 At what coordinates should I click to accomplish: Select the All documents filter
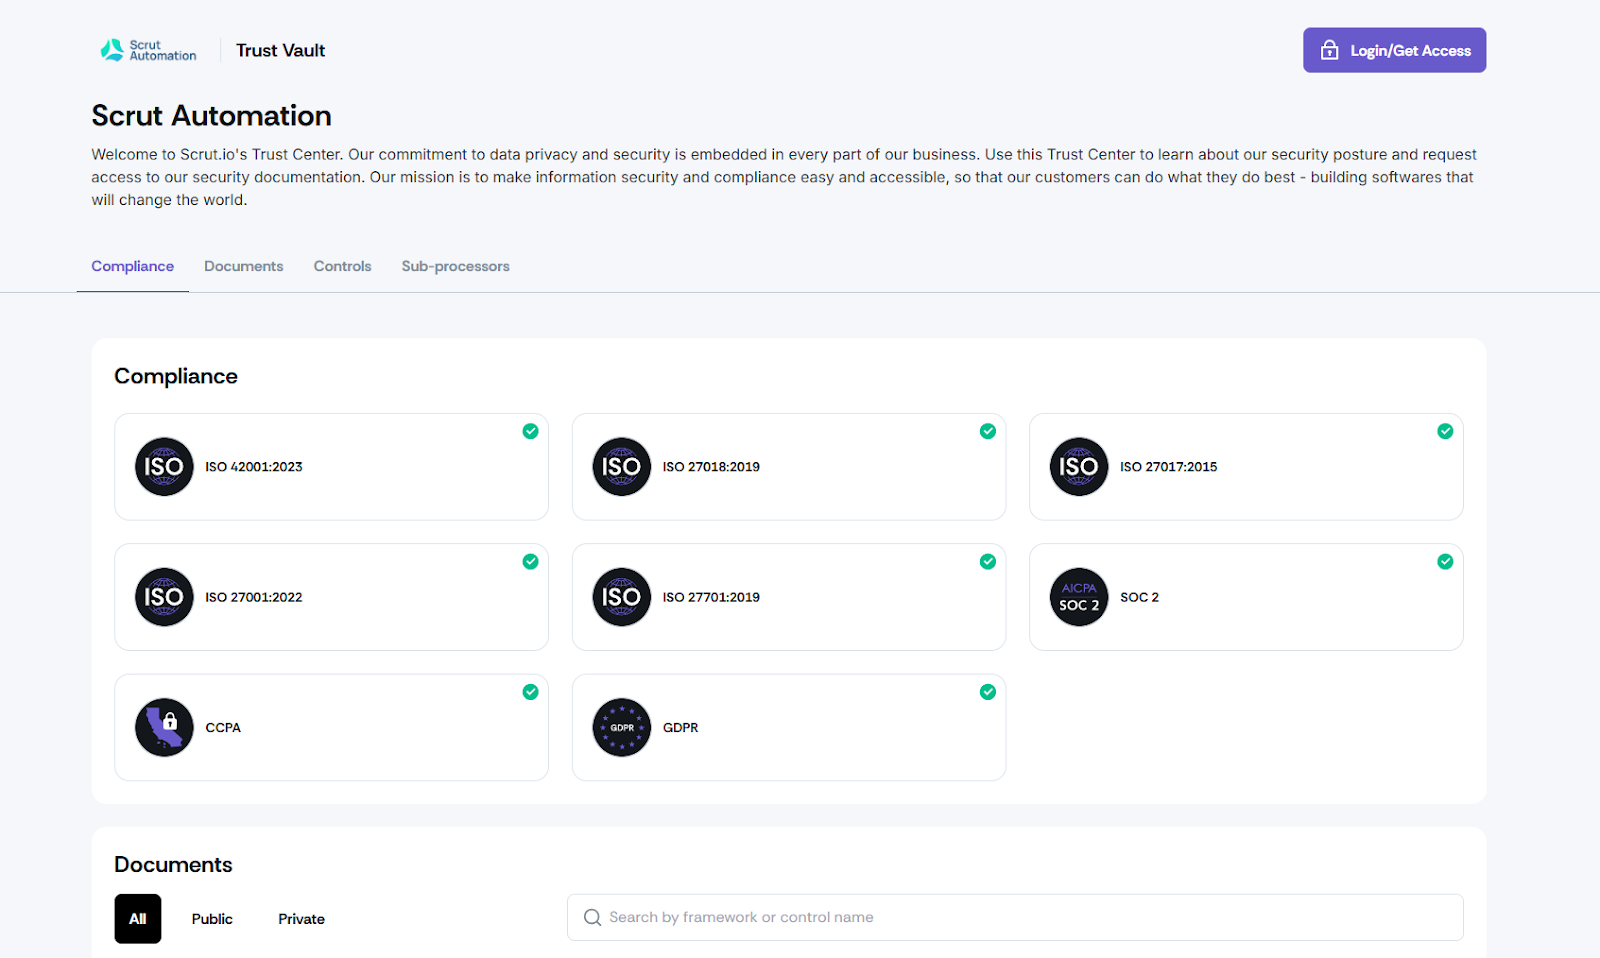137,918
